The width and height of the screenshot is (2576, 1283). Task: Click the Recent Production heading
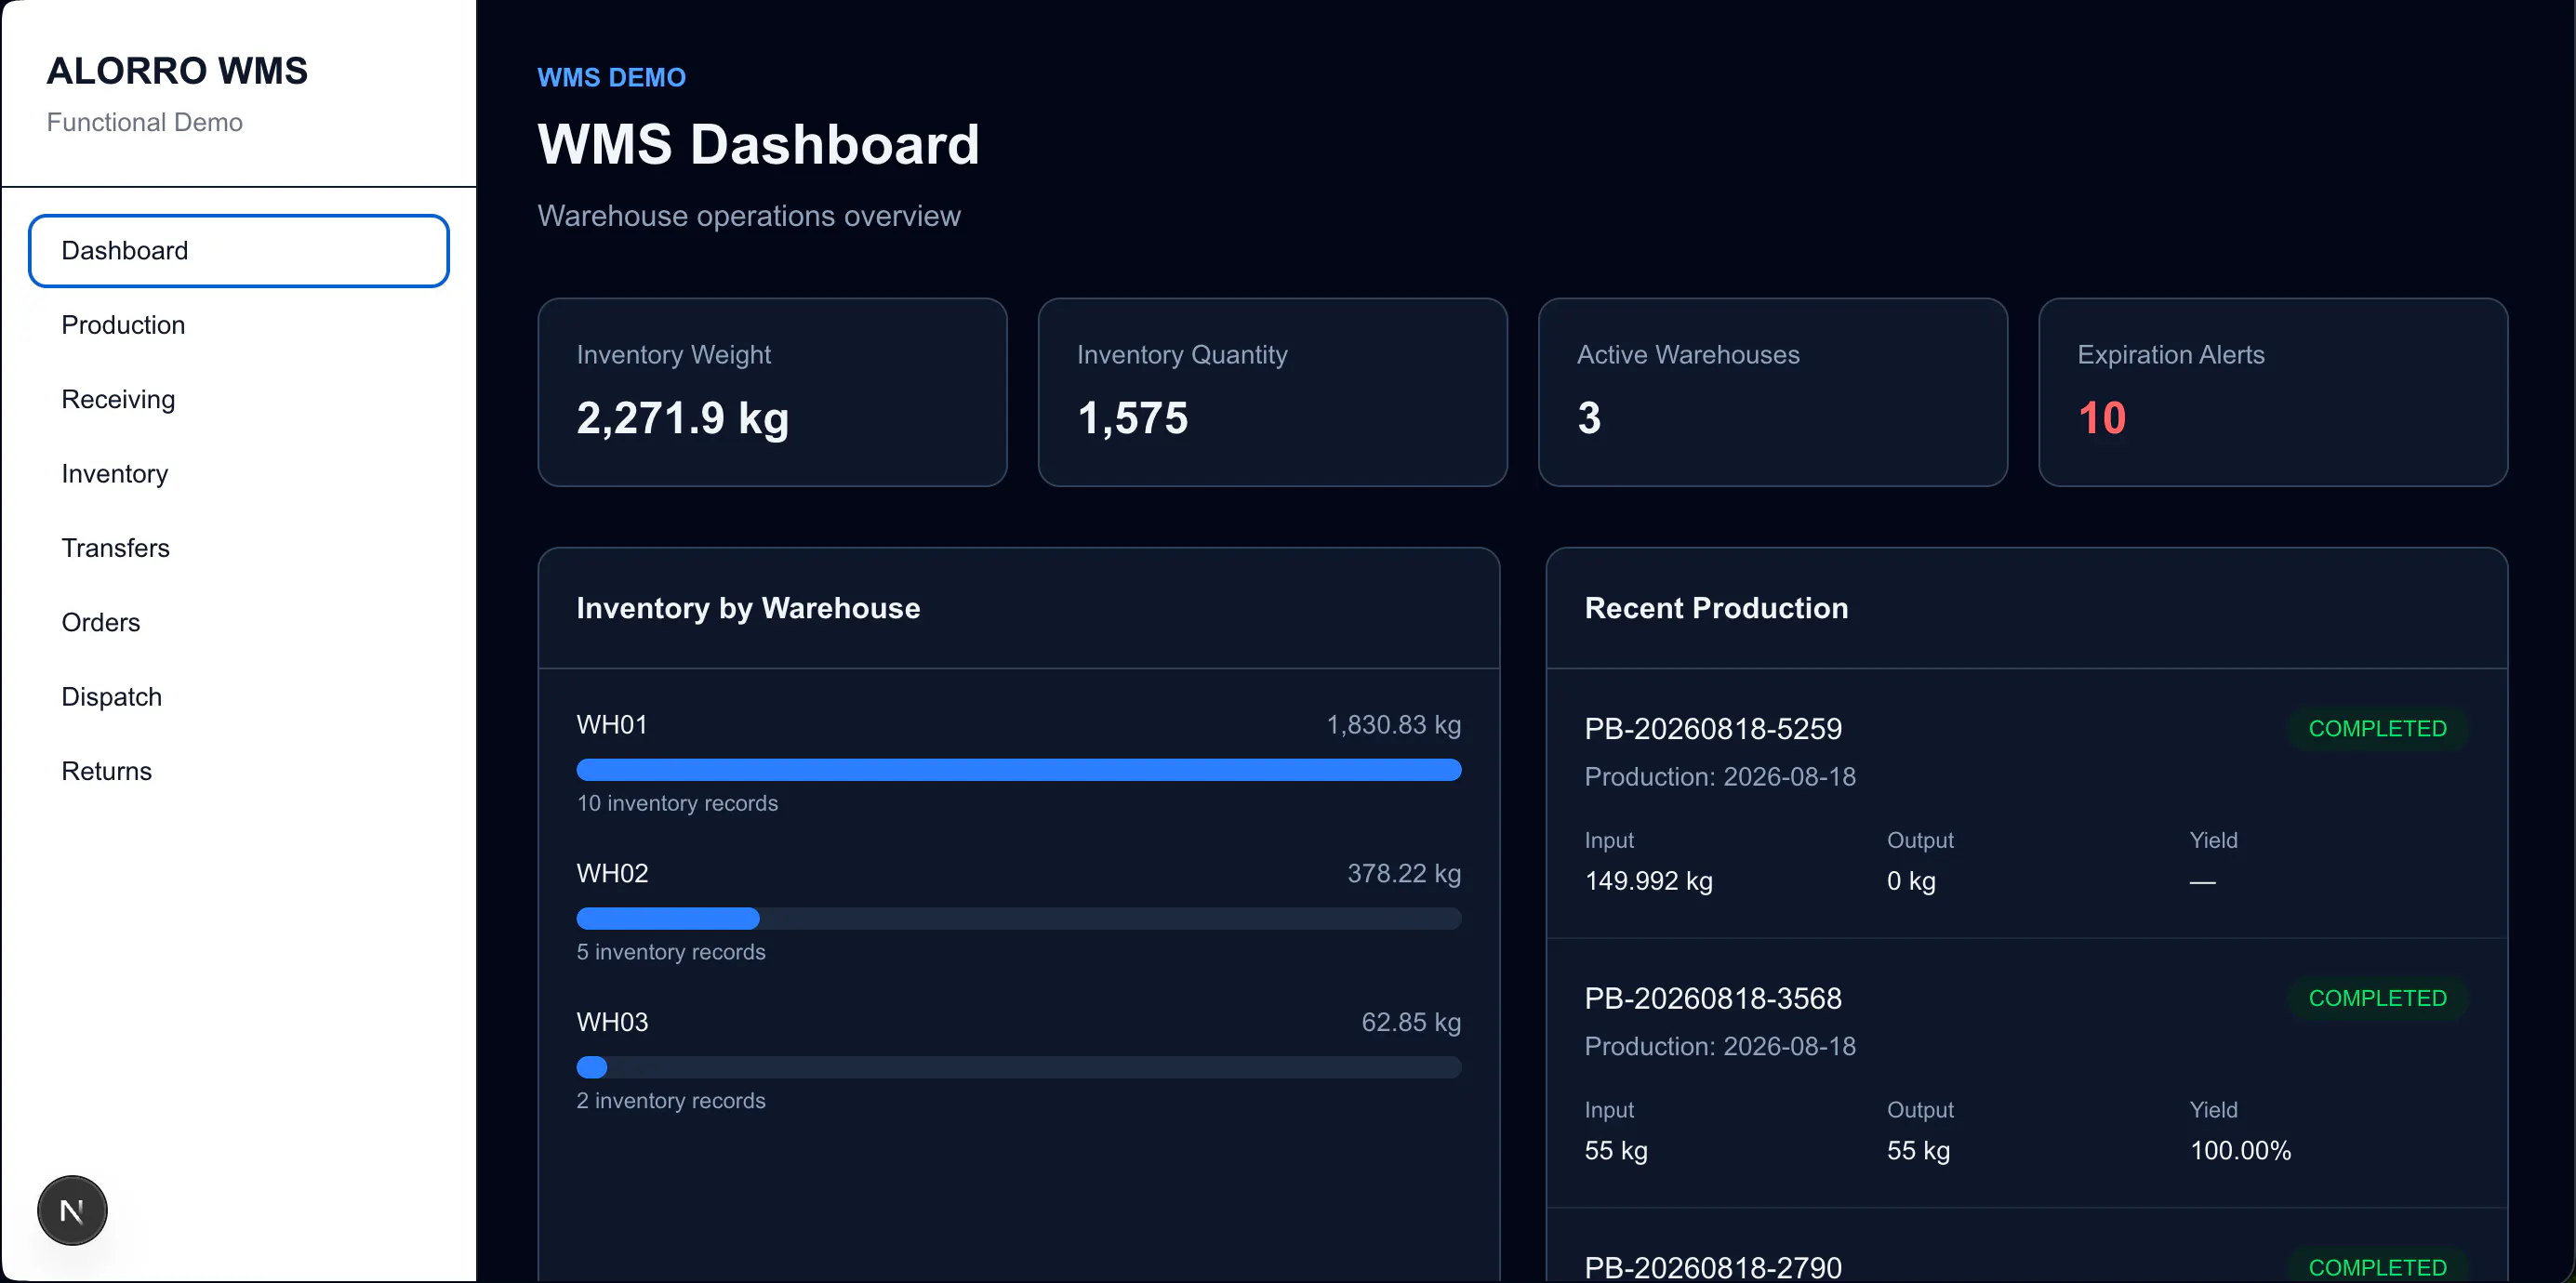tap(1716, 608)
